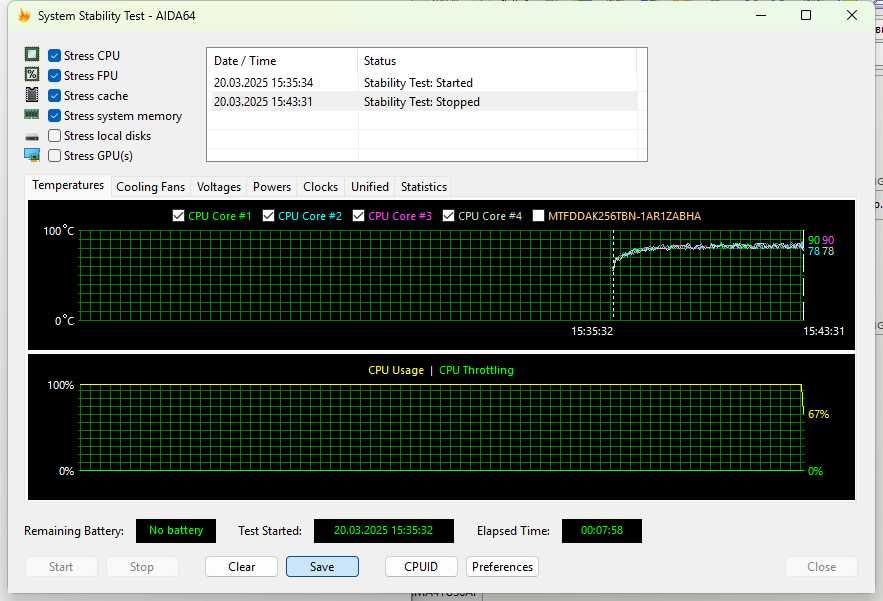
Task: Click the 15:43:31 time label on graph
Action: [x=824, y=331]
